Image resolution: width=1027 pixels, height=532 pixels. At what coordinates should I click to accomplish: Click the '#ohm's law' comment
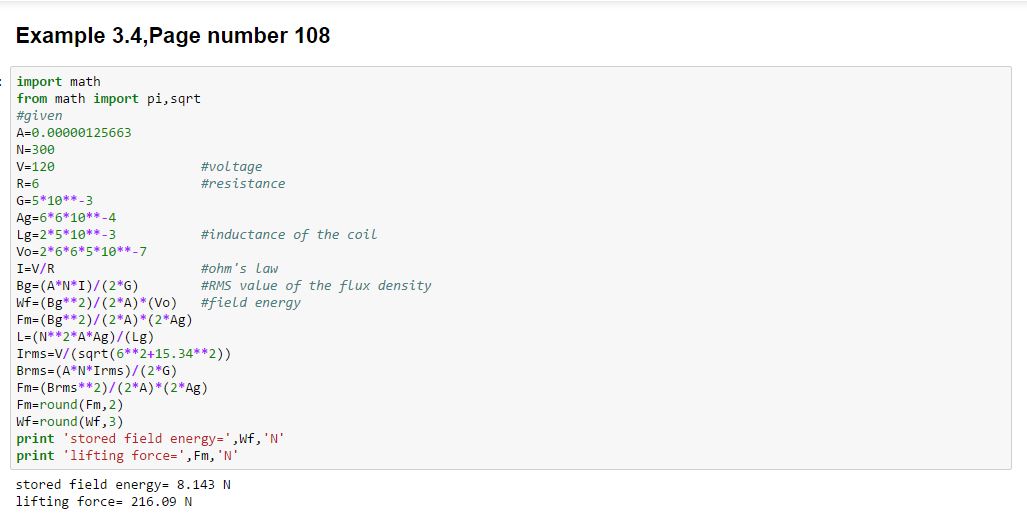pyautogui.click(x=239, y=269)
